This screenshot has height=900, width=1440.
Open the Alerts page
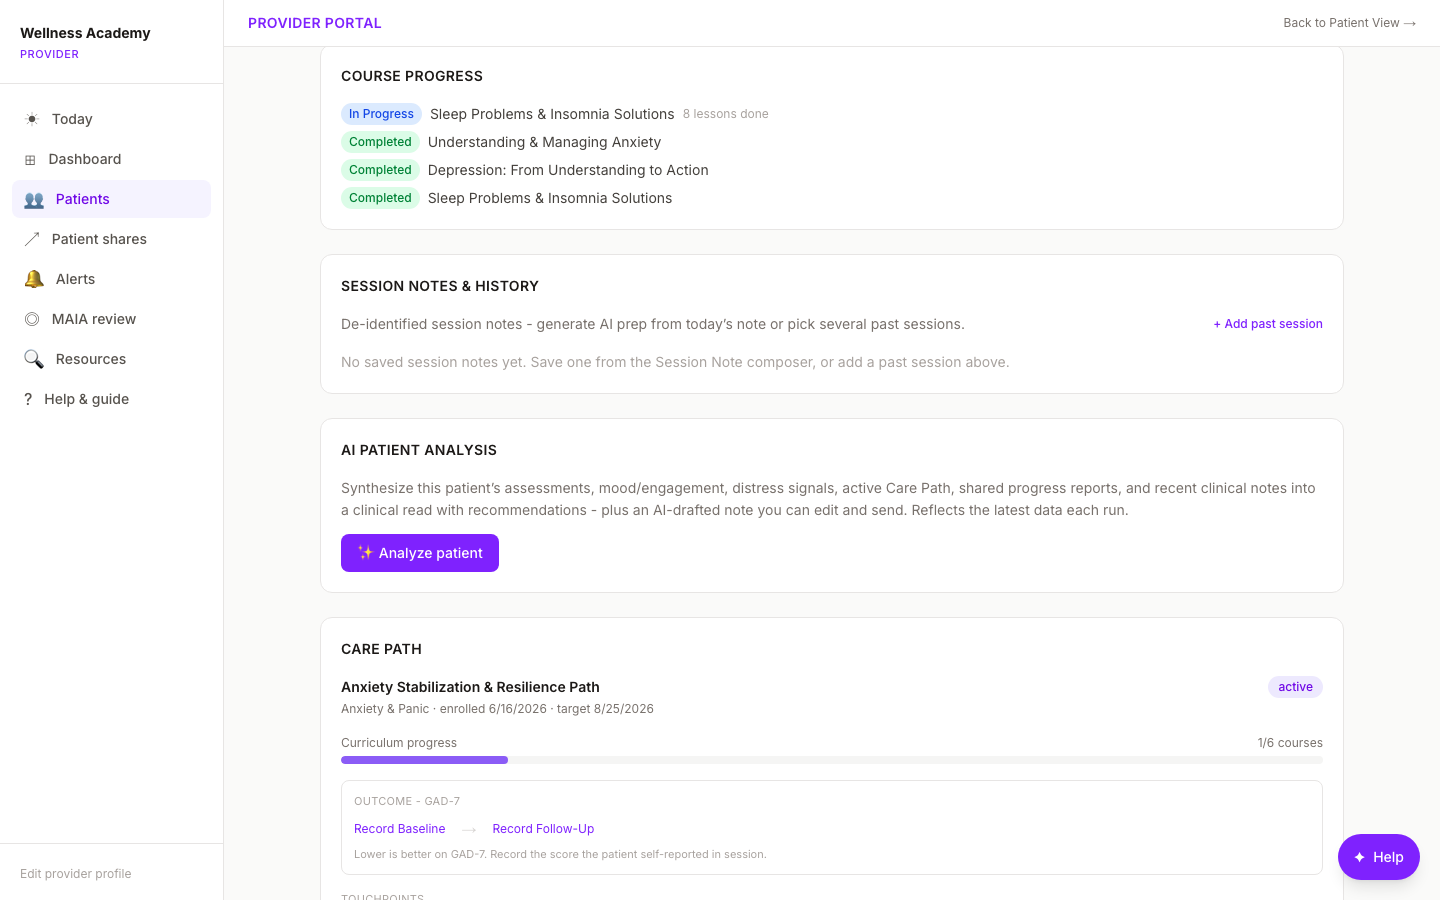coord(111,279)
